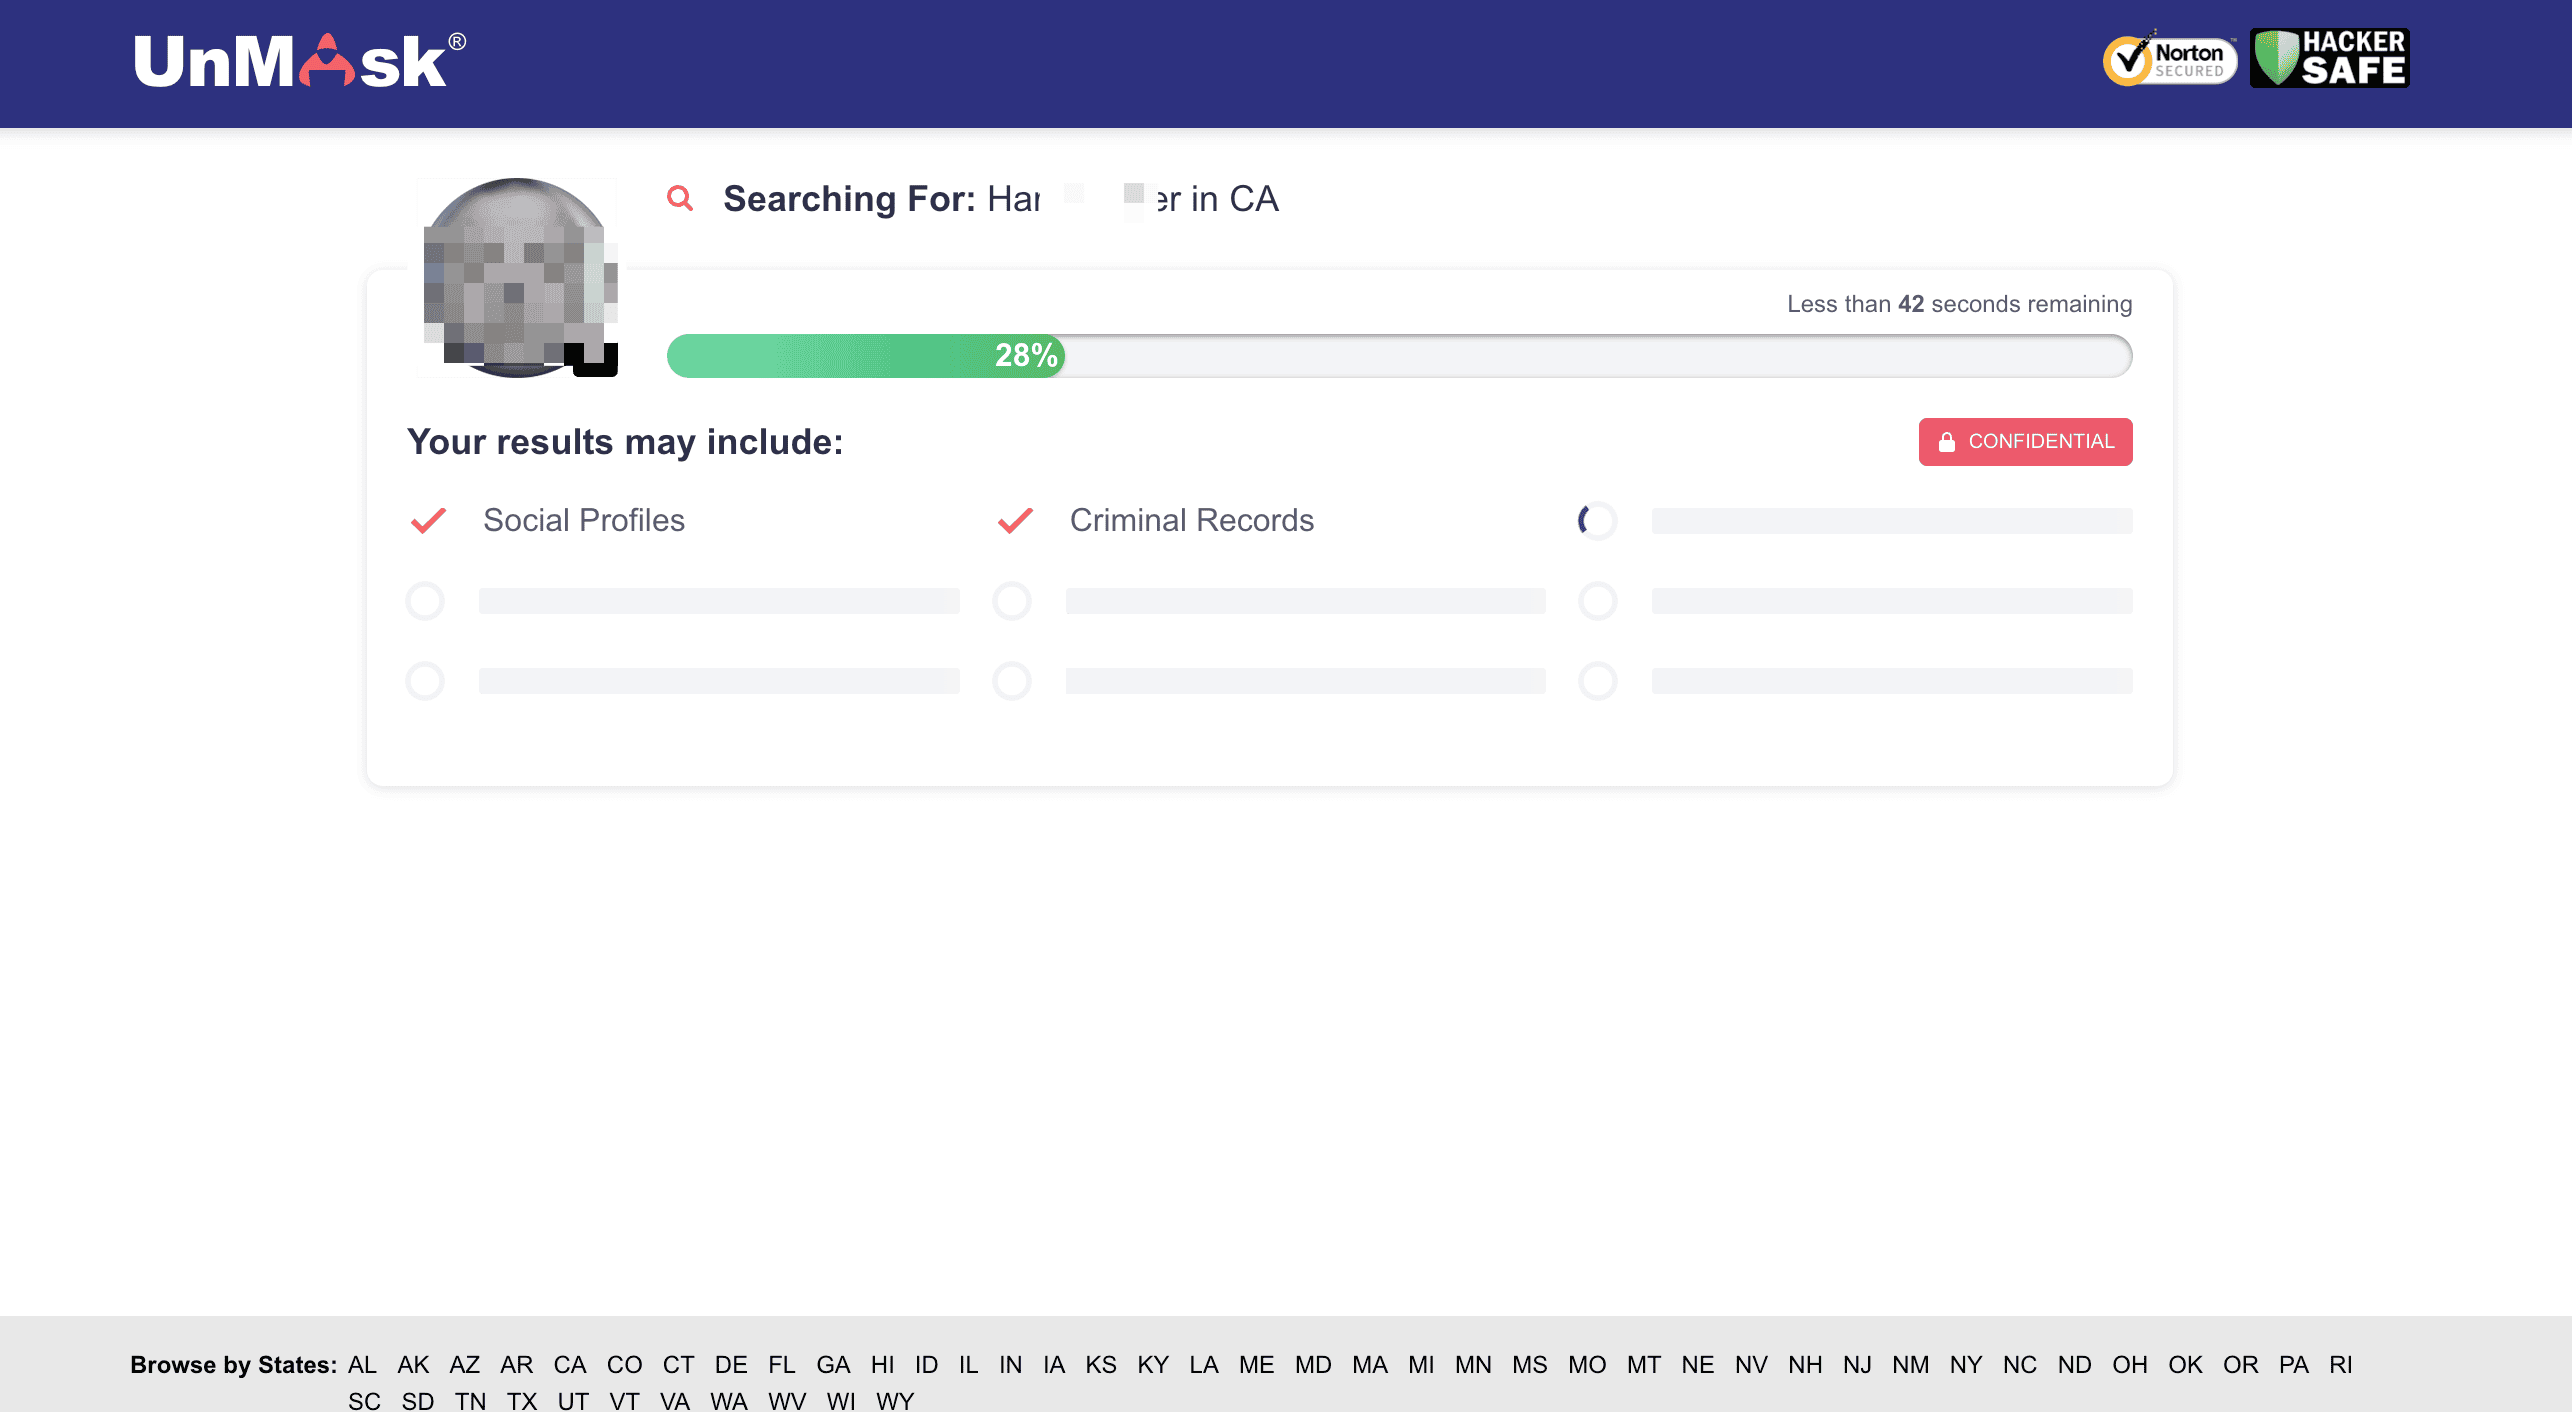The image size is (2572, 1412).
Task: Click the Criminal Records red checkmark
Action: [1015, 521]
